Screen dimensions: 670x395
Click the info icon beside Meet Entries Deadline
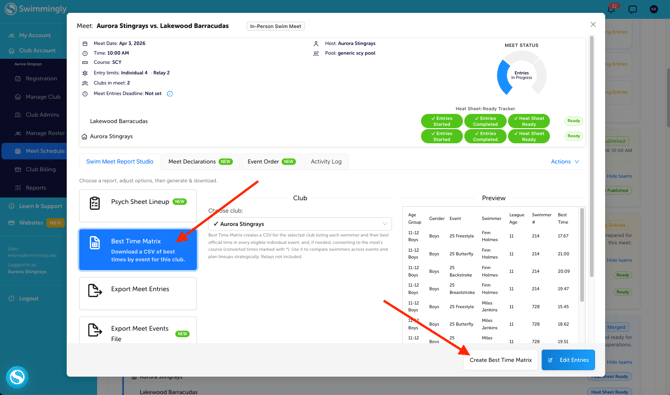(x=170, y=94)
